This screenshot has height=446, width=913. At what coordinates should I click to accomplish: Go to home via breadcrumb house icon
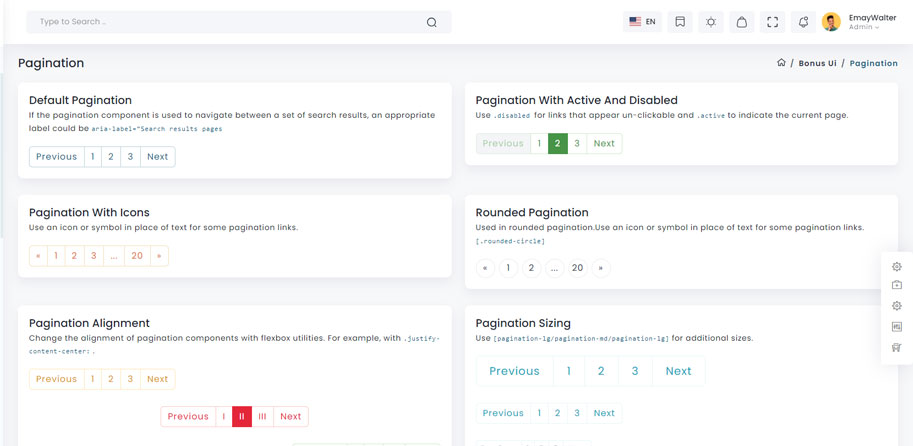click(781, 62)
